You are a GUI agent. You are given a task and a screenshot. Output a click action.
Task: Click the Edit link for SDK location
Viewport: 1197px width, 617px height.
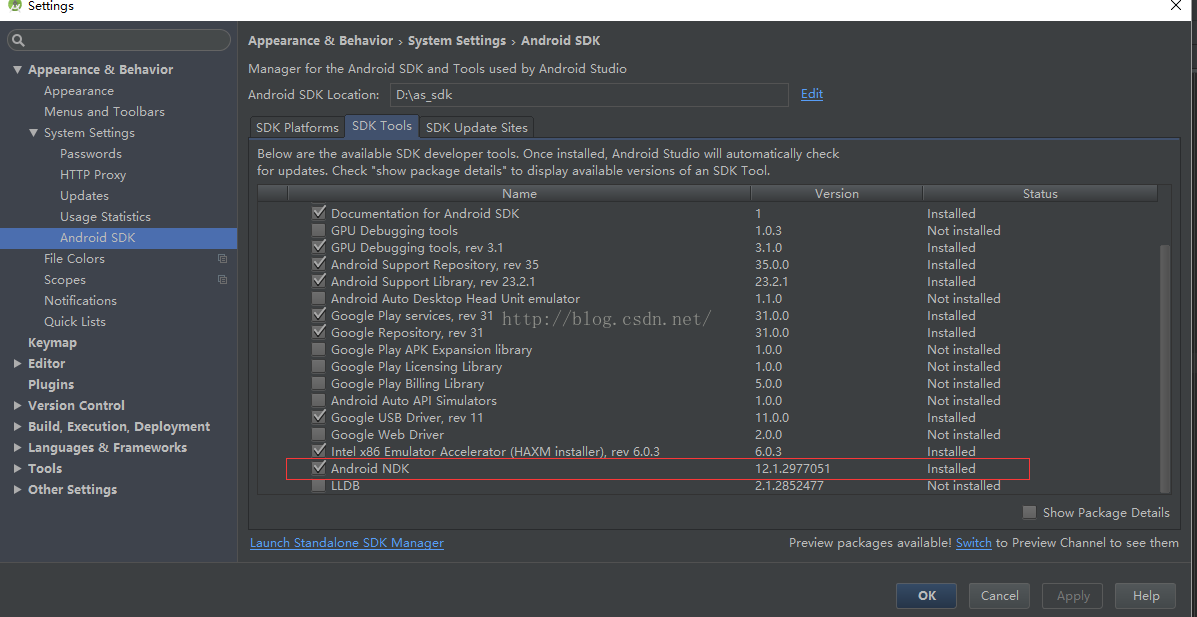pos(812,94)
